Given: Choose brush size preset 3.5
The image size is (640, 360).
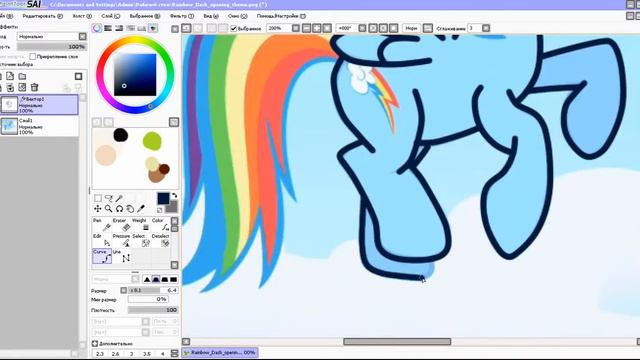Looking at the screenshot, I should pos(147,354).
